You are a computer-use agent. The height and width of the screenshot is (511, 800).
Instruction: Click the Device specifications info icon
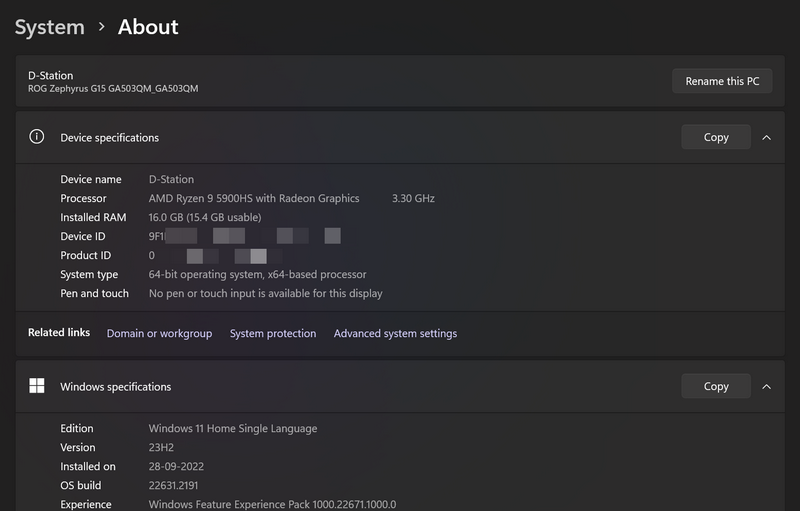tap(37, 137)
